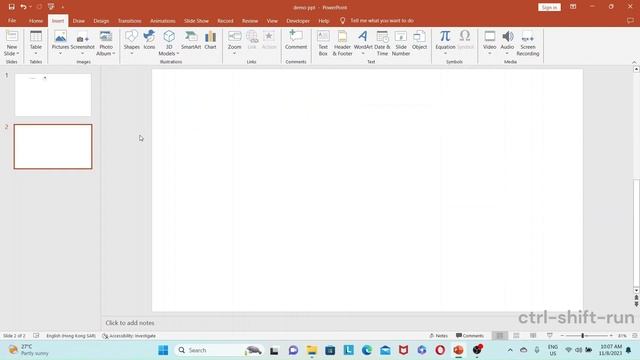Show hidden system tray icons
640x360 pixels.
point(510,350)
